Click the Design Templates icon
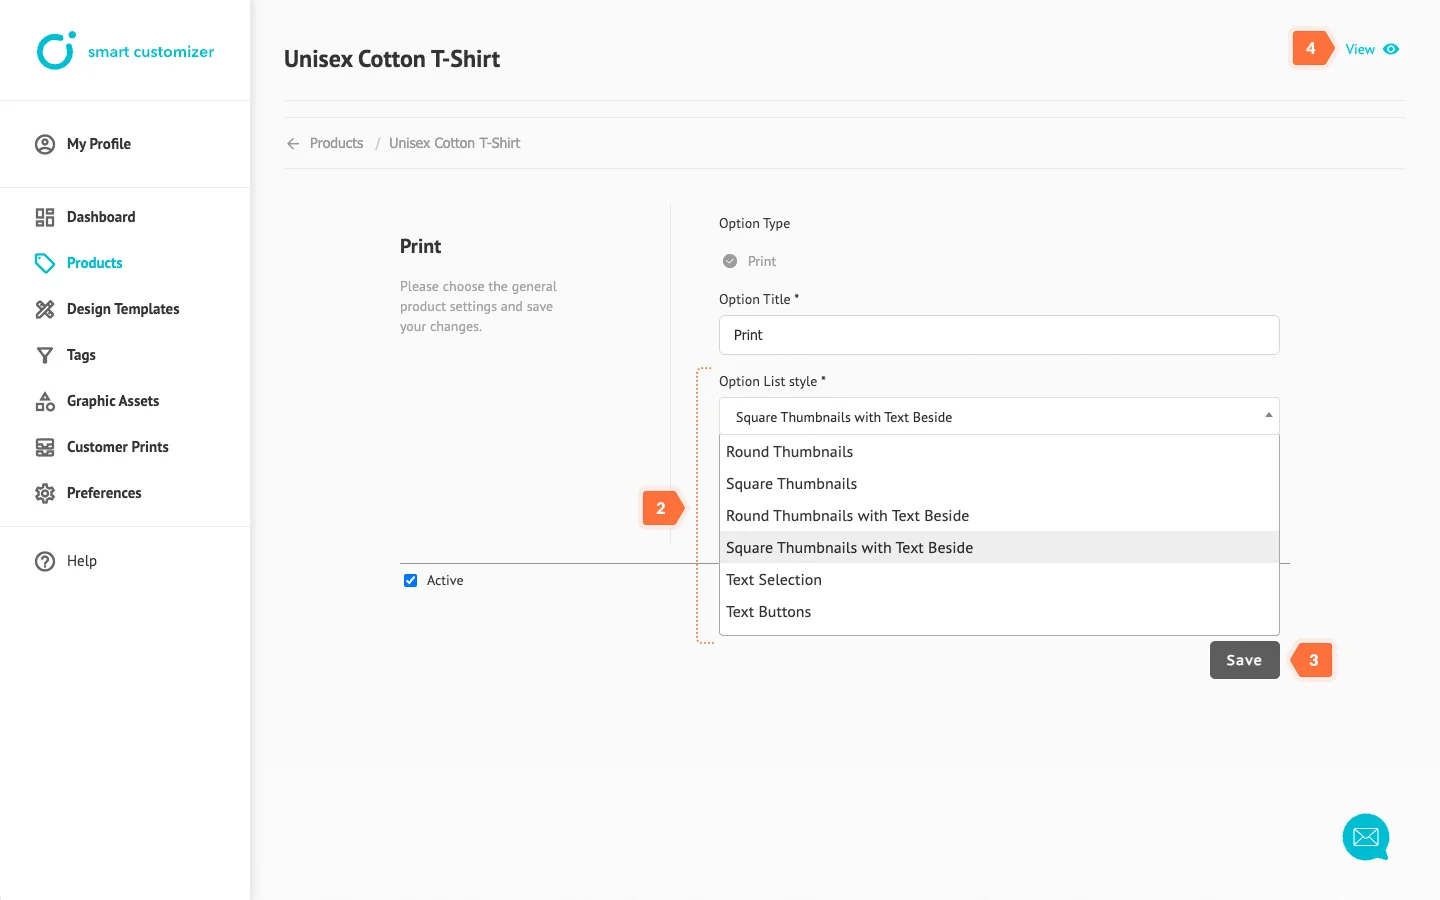1440x900 pixels. click(x=45, y=309)
